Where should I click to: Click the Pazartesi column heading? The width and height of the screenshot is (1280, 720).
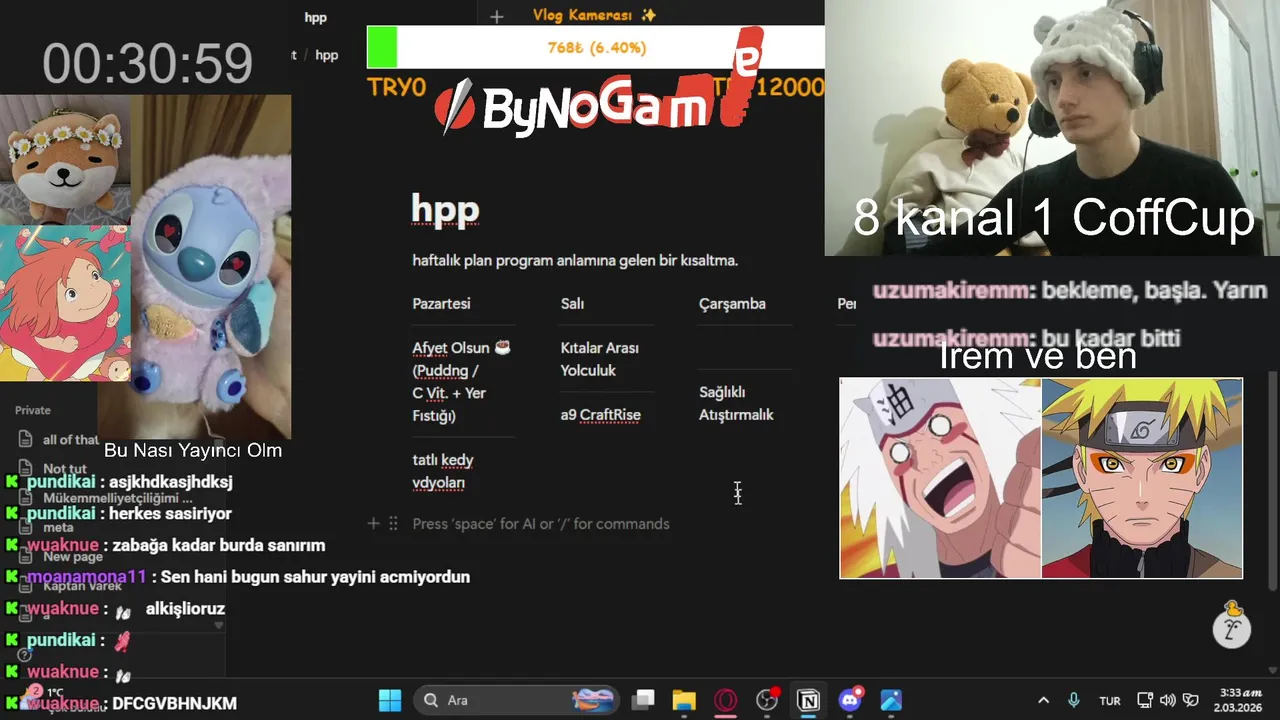click(441, 304)
